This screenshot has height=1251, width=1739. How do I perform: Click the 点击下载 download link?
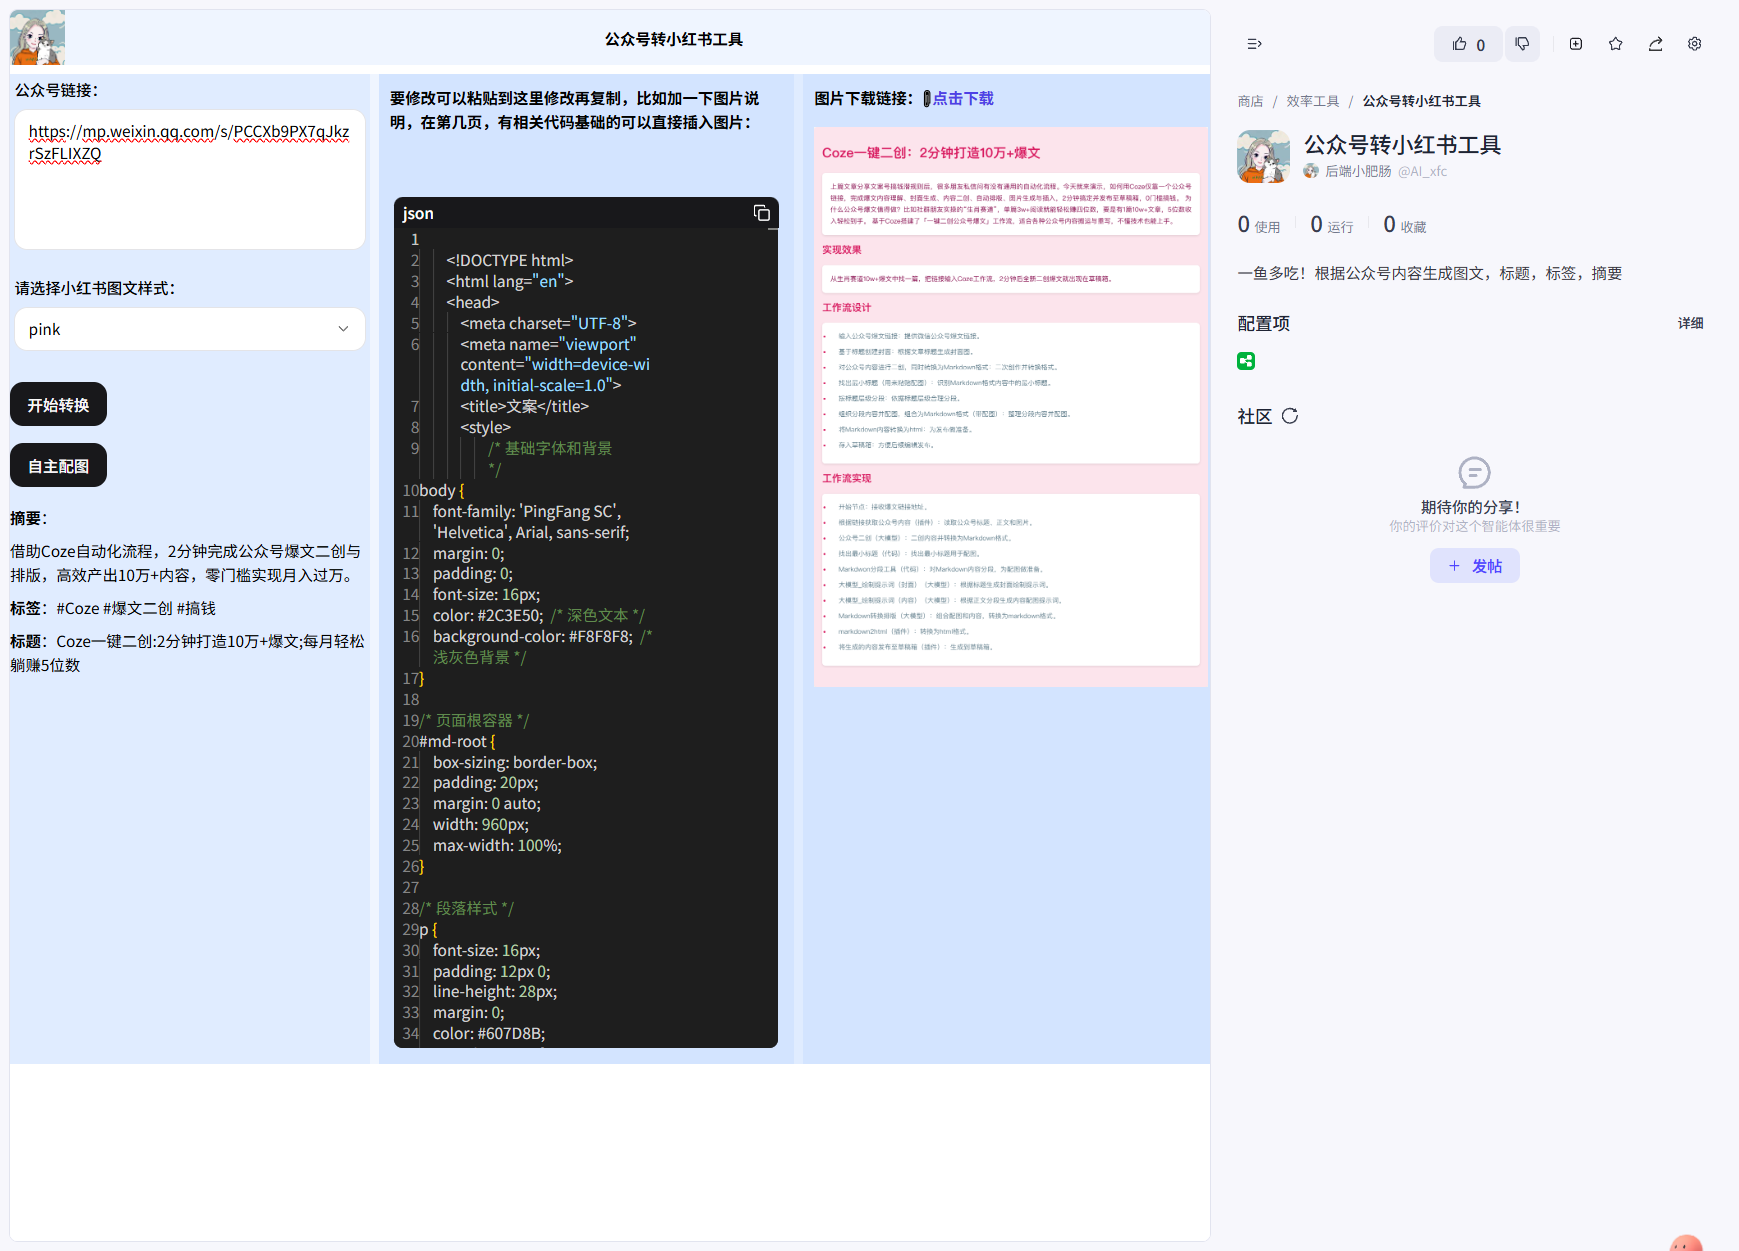point(963,98)
